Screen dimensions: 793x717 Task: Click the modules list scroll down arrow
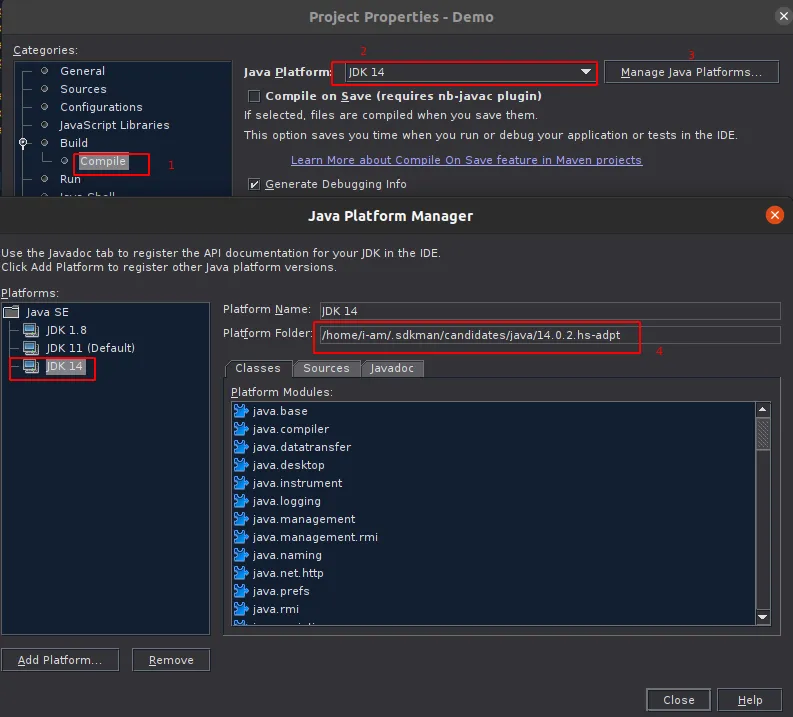pyautogui.click(x=763, y=617)
